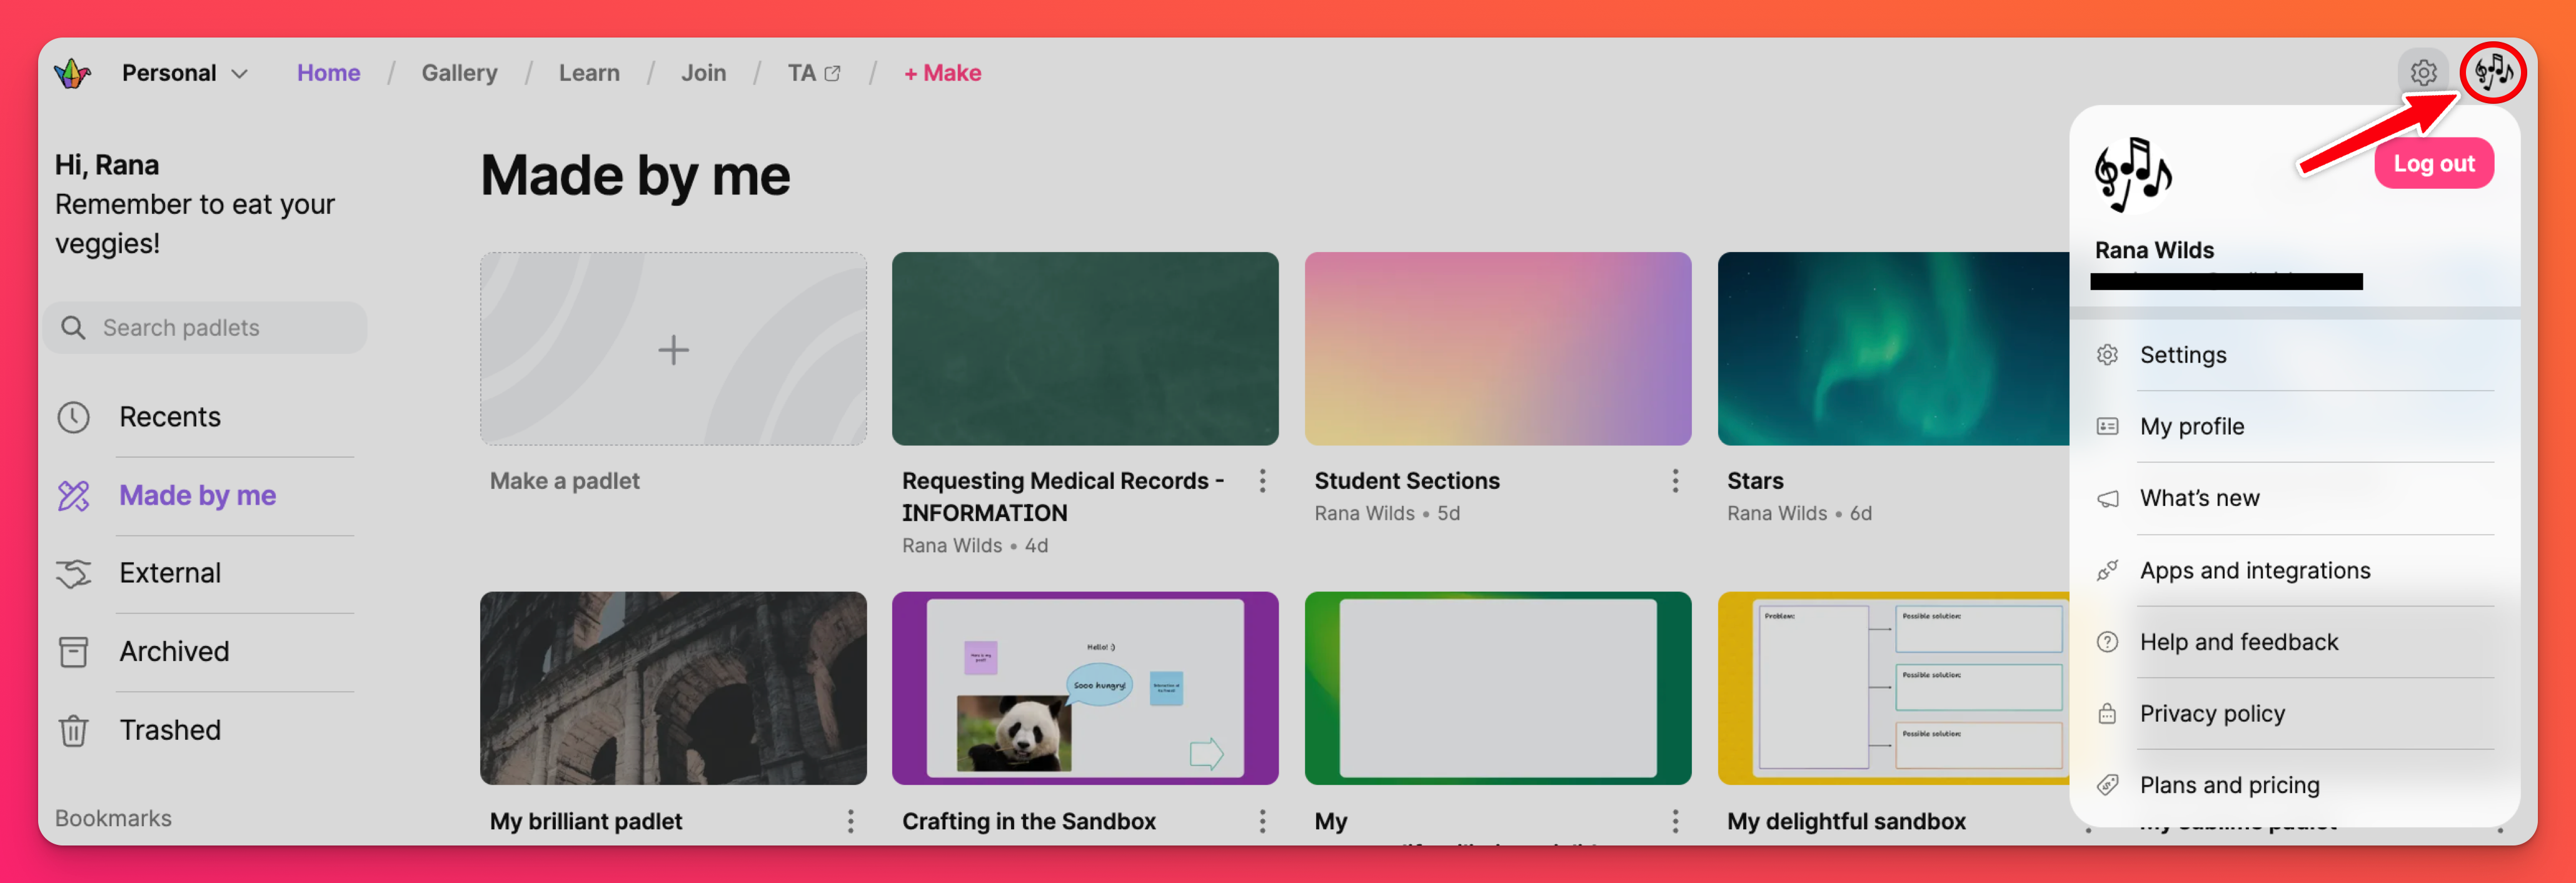Open Apps and integrations menu entry
2576x883 pixels.
coord(2254,570)
